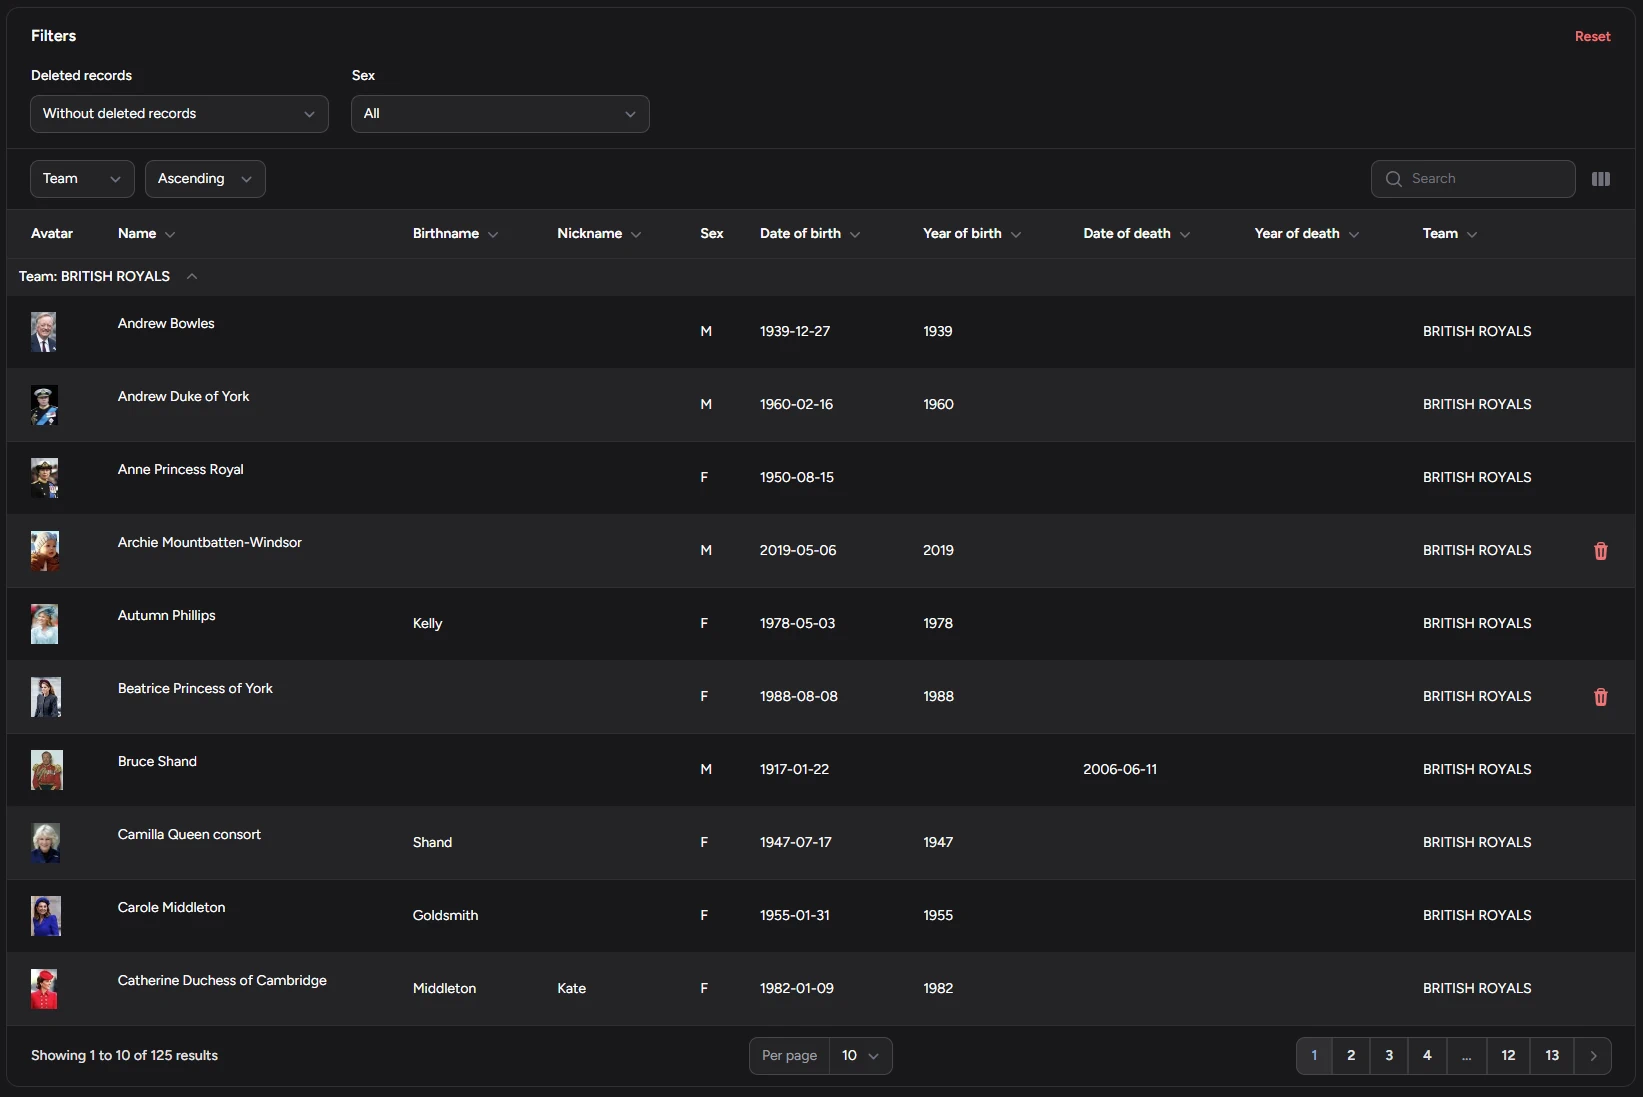The width and height of the screenshot is (1643, 1097).
Task: Jump to page 13 of results
Action: coord(1551,1056)
